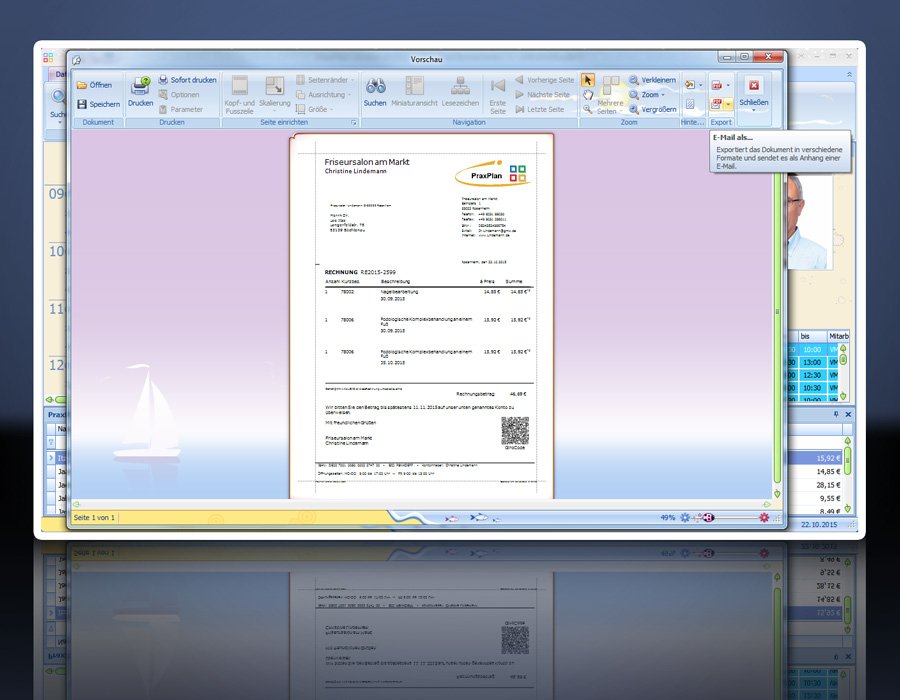This screenshot has height=700, width=900.
Task: Select the mouse pointer tool
Action: pyautogui.click(x=588, y=80)
